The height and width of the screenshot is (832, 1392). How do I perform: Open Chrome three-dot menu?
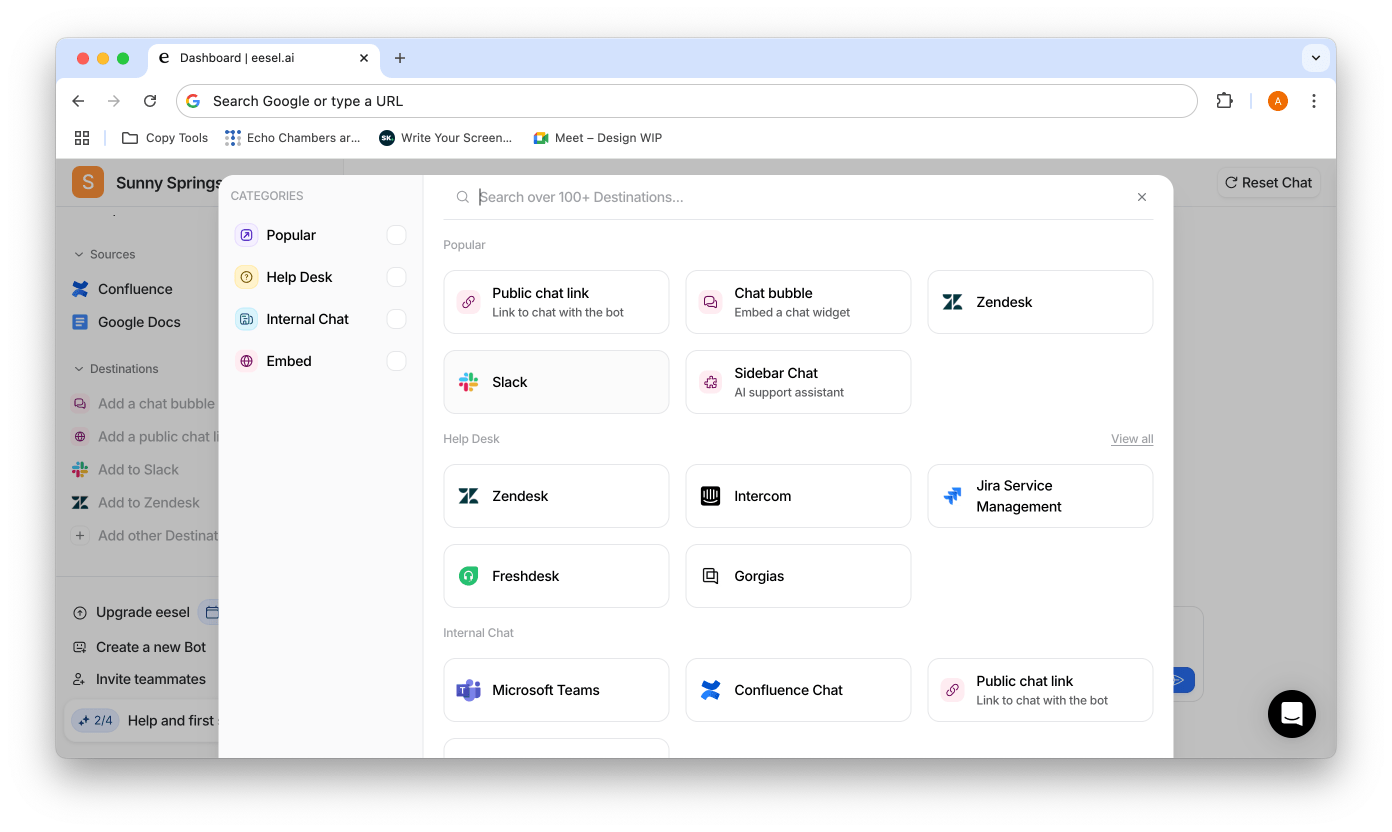coord(1314,101)
